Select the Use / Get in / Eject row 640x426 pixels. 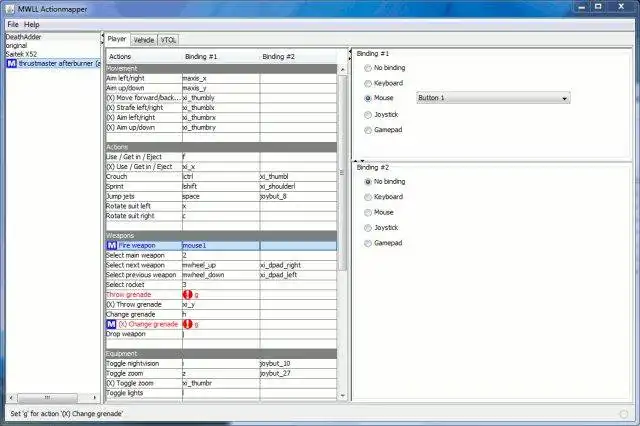pos(221,157)
